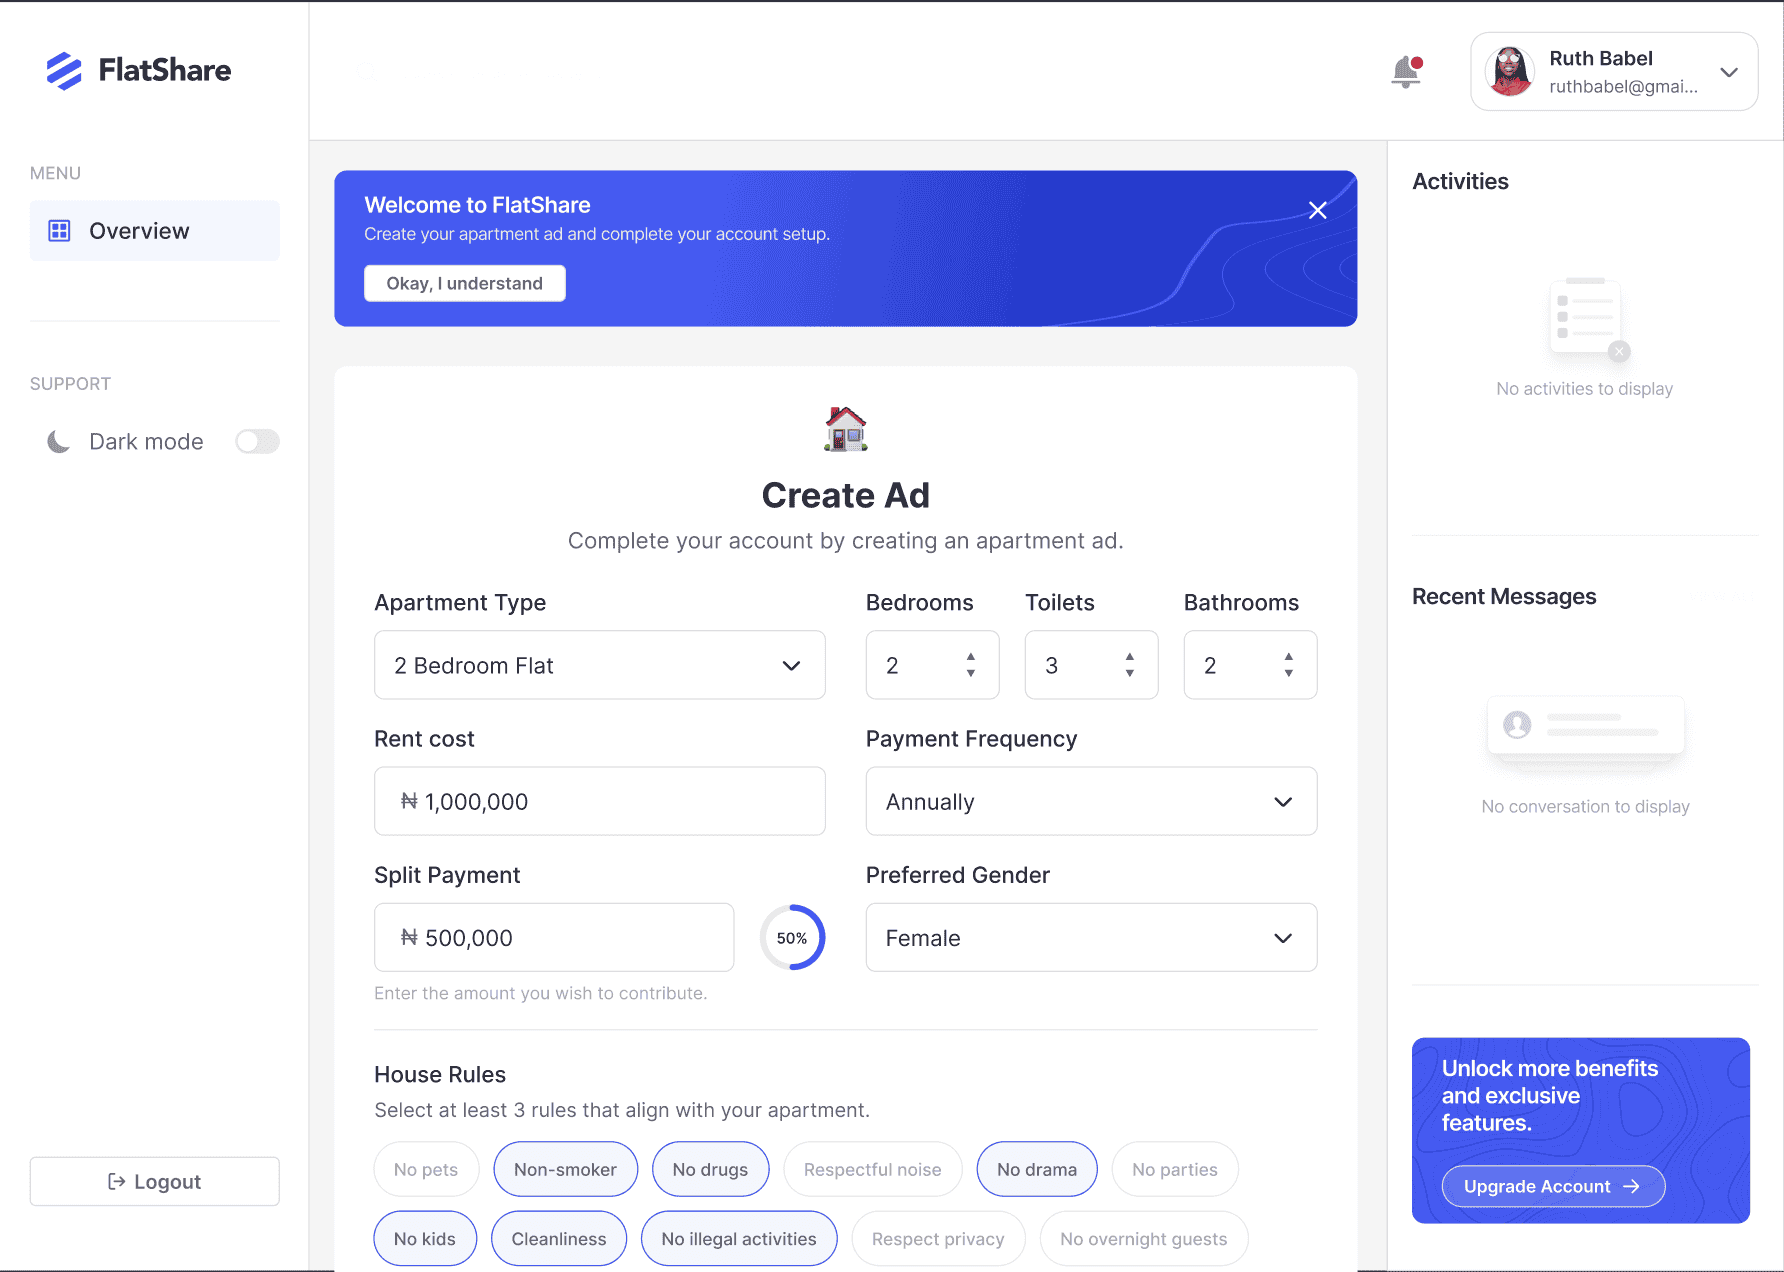Screen dimensions: 1784x1272
Task: Click the Logout button
Action: click(x=155, y=1182)
